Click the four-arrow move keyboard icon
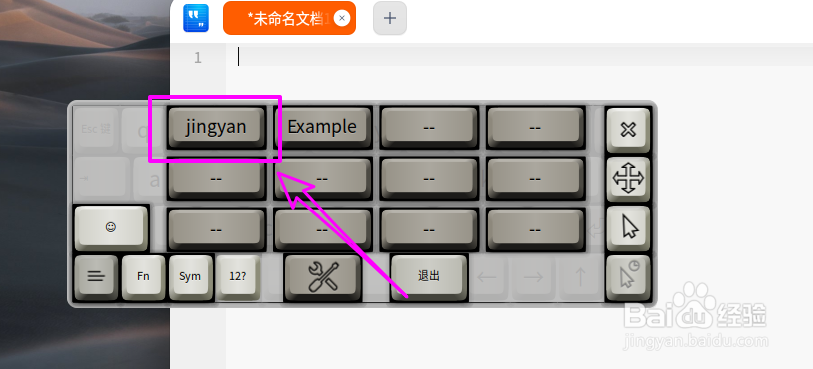This screenshot has height=369, width=813. click(628, 178)
